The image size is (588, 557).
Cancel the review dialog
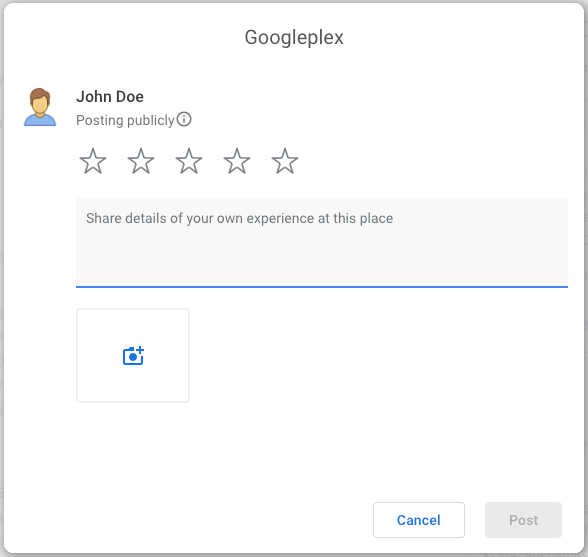coord(419,520)
